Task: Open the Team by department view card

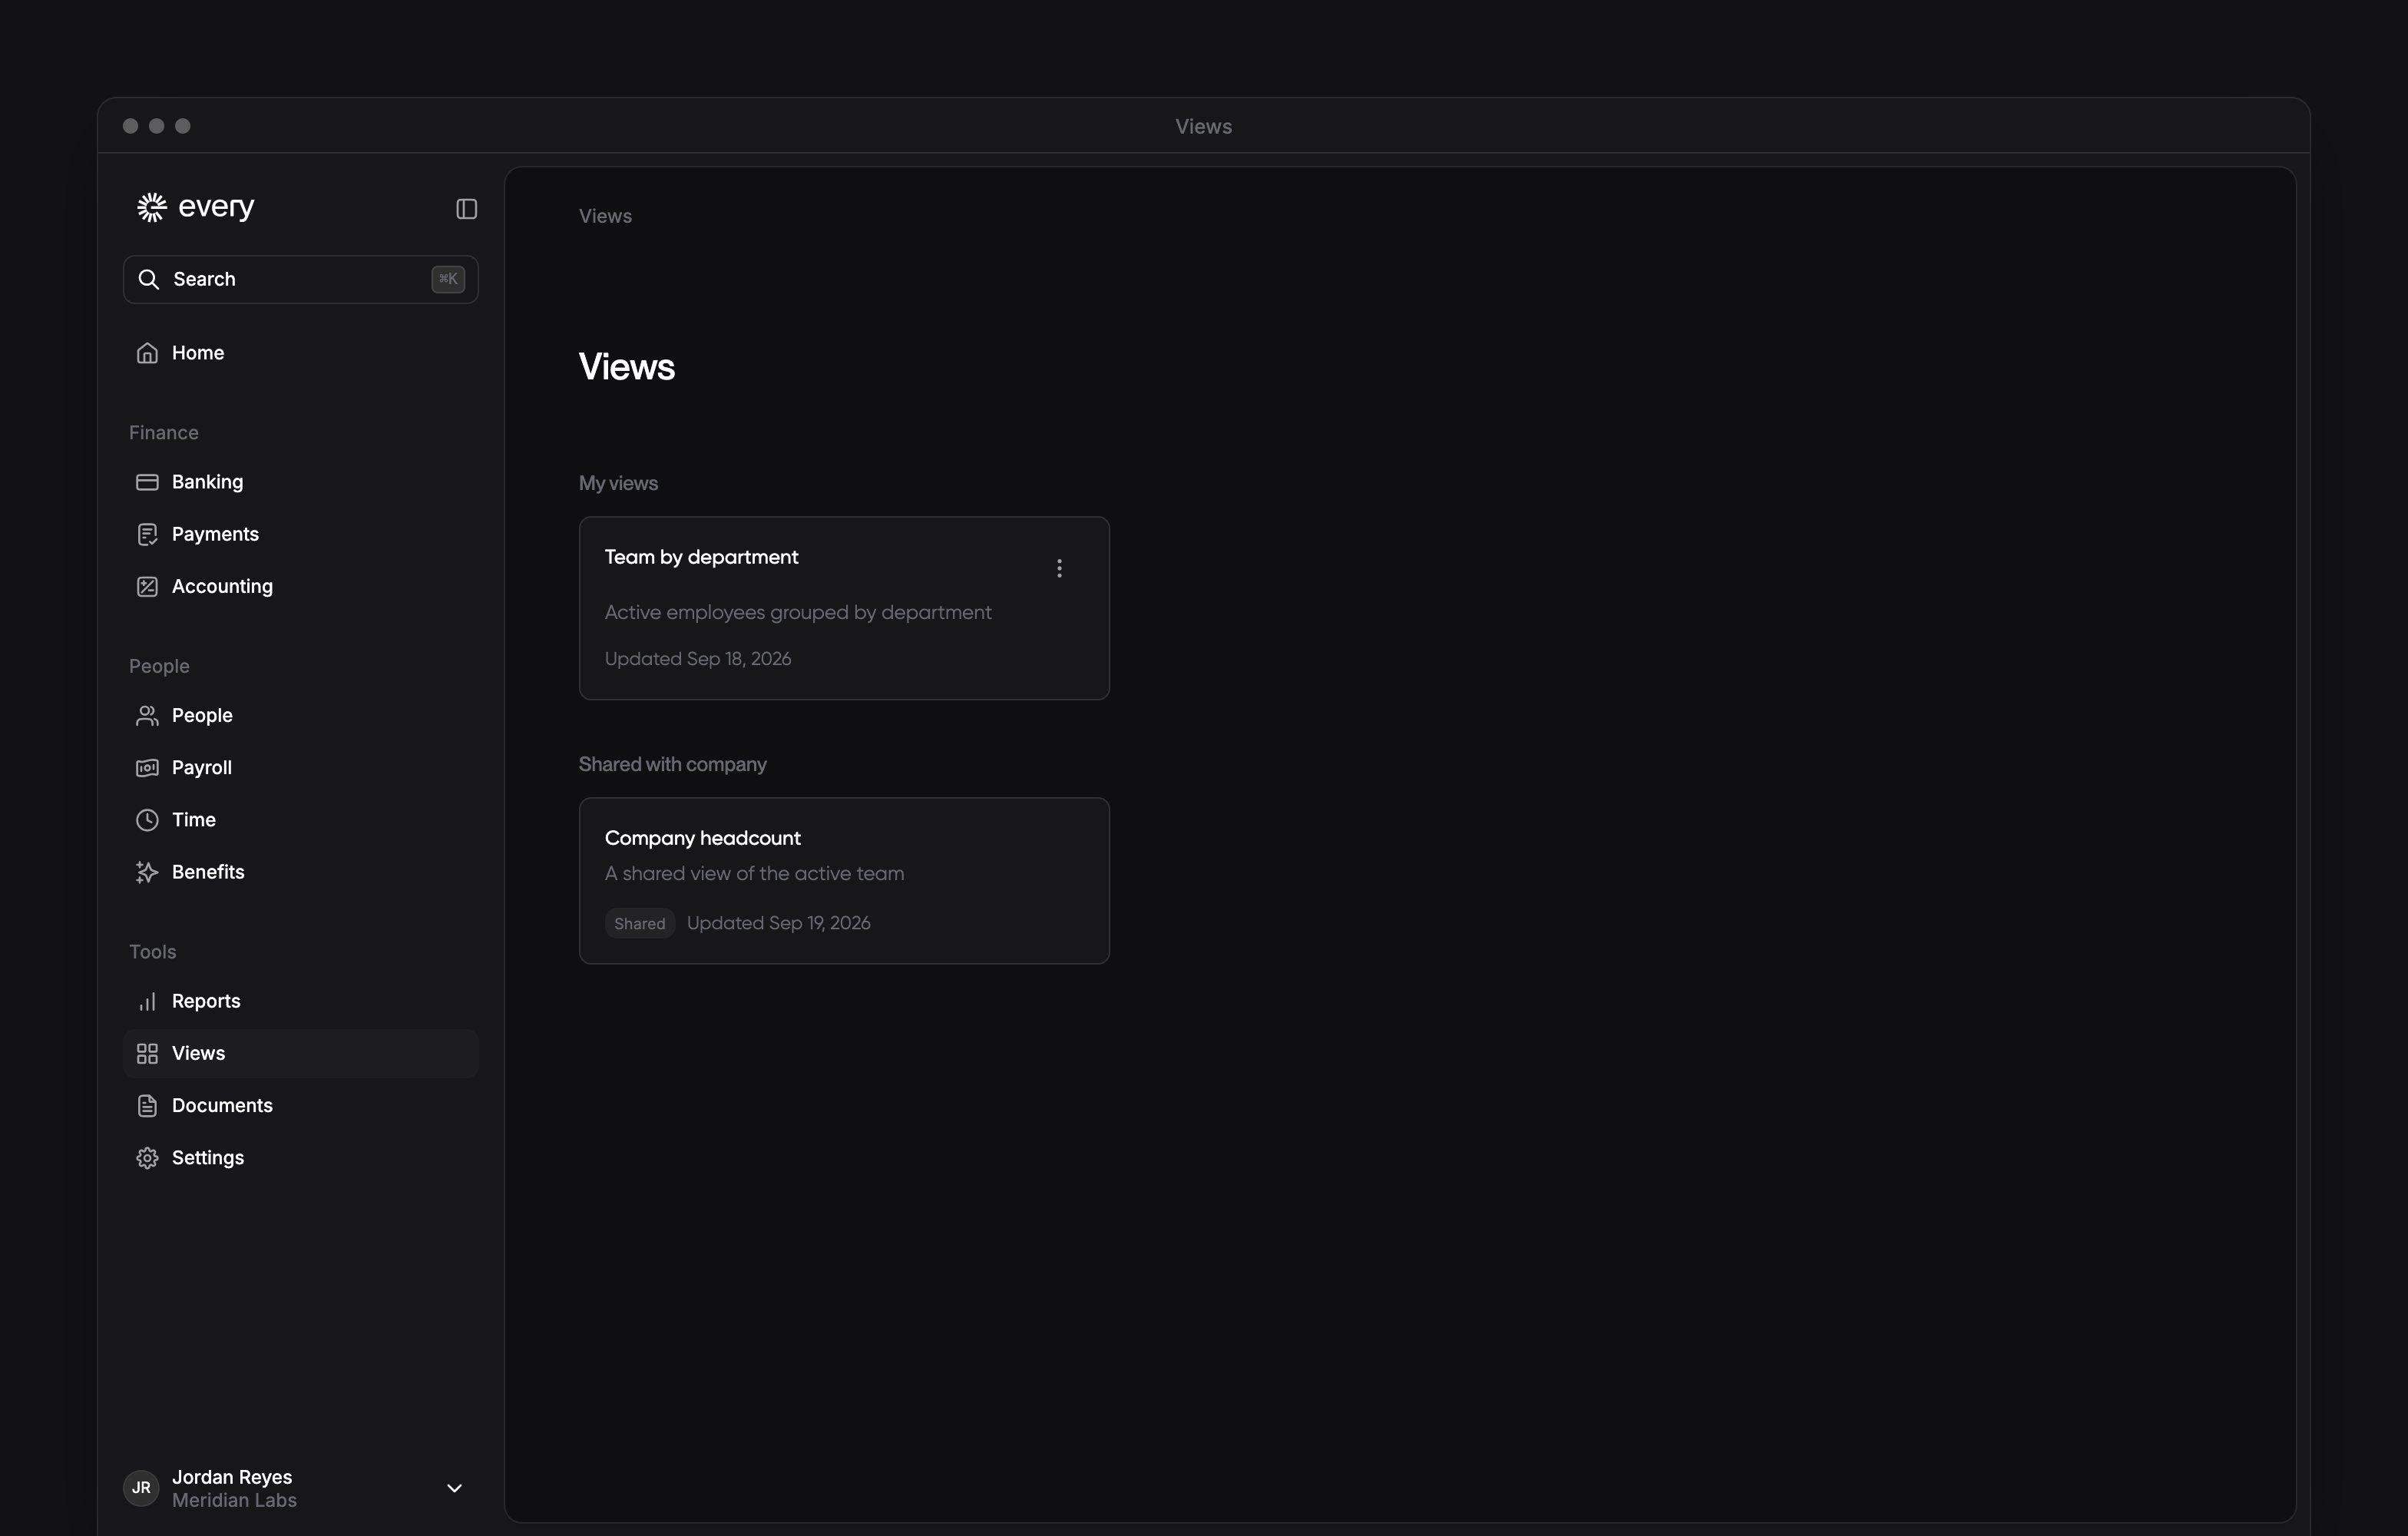Action: point(844,608)
